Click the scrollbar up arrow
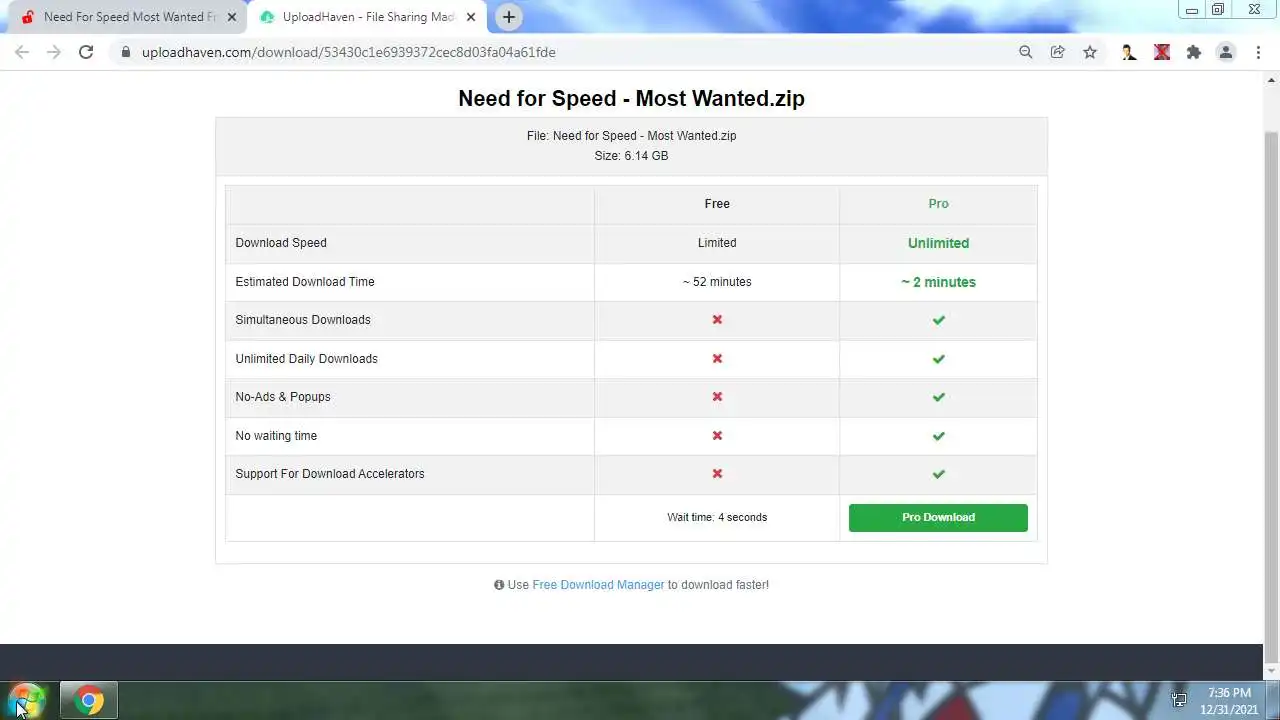This screenshot has height=720, width=1280. [x=1272, y=79]
